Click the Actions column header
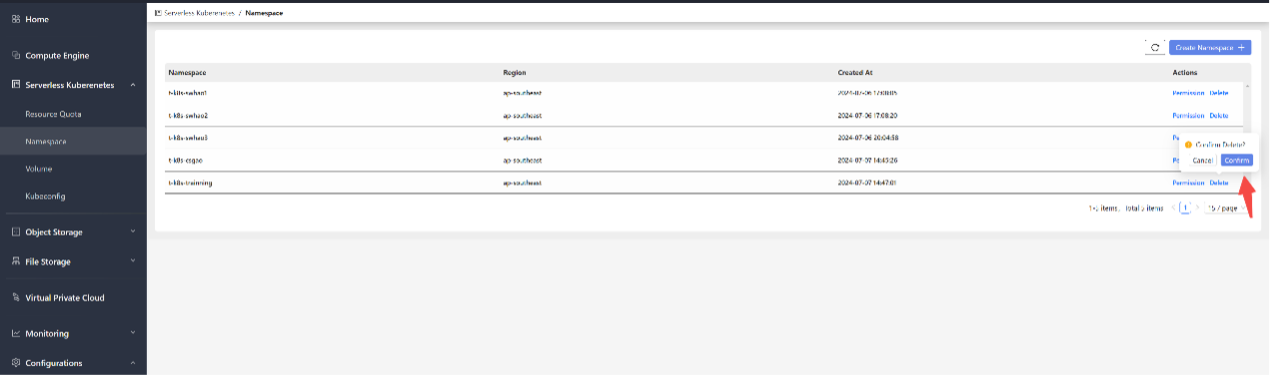This screenshot has width=1274, height=378. pyautogui.click(x=1184, y=73)
